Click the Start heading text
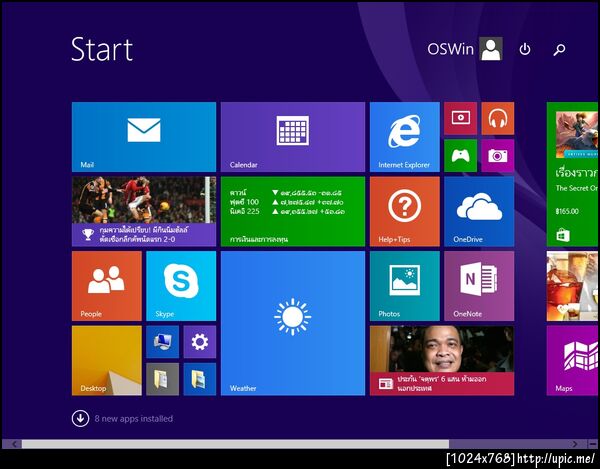The width and height of the screenshot is (600, 469). point(102,49)
